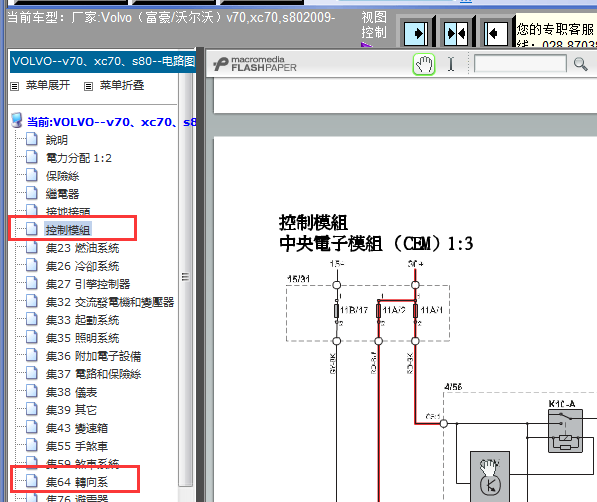This screenshot has width=597, height=502.
Task: Select the 控制模組 tree item
Action: point(68,230)
